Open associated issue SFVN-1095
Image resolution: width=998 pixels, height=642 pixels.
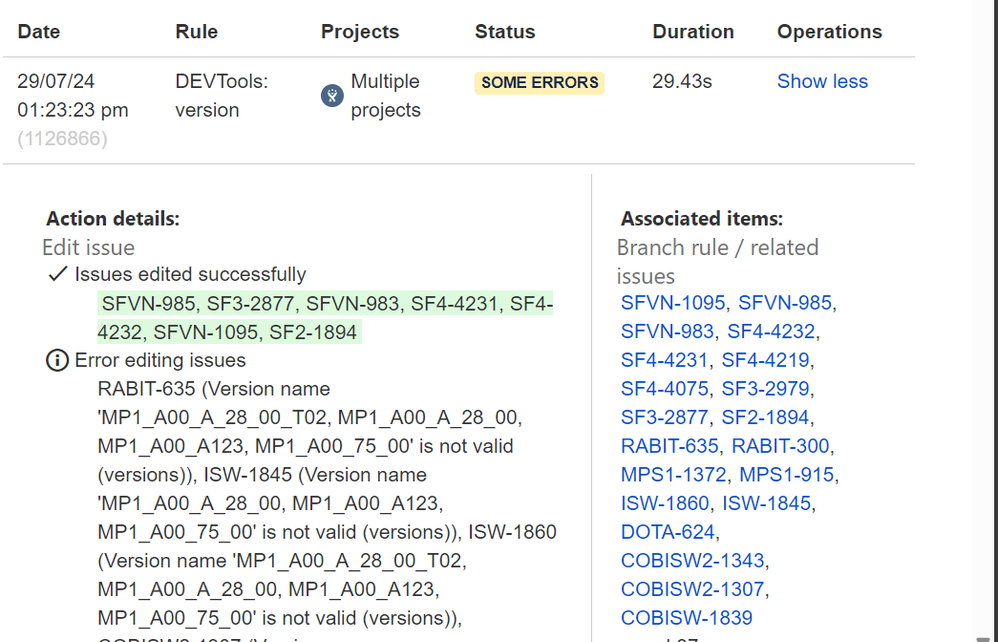673,303
